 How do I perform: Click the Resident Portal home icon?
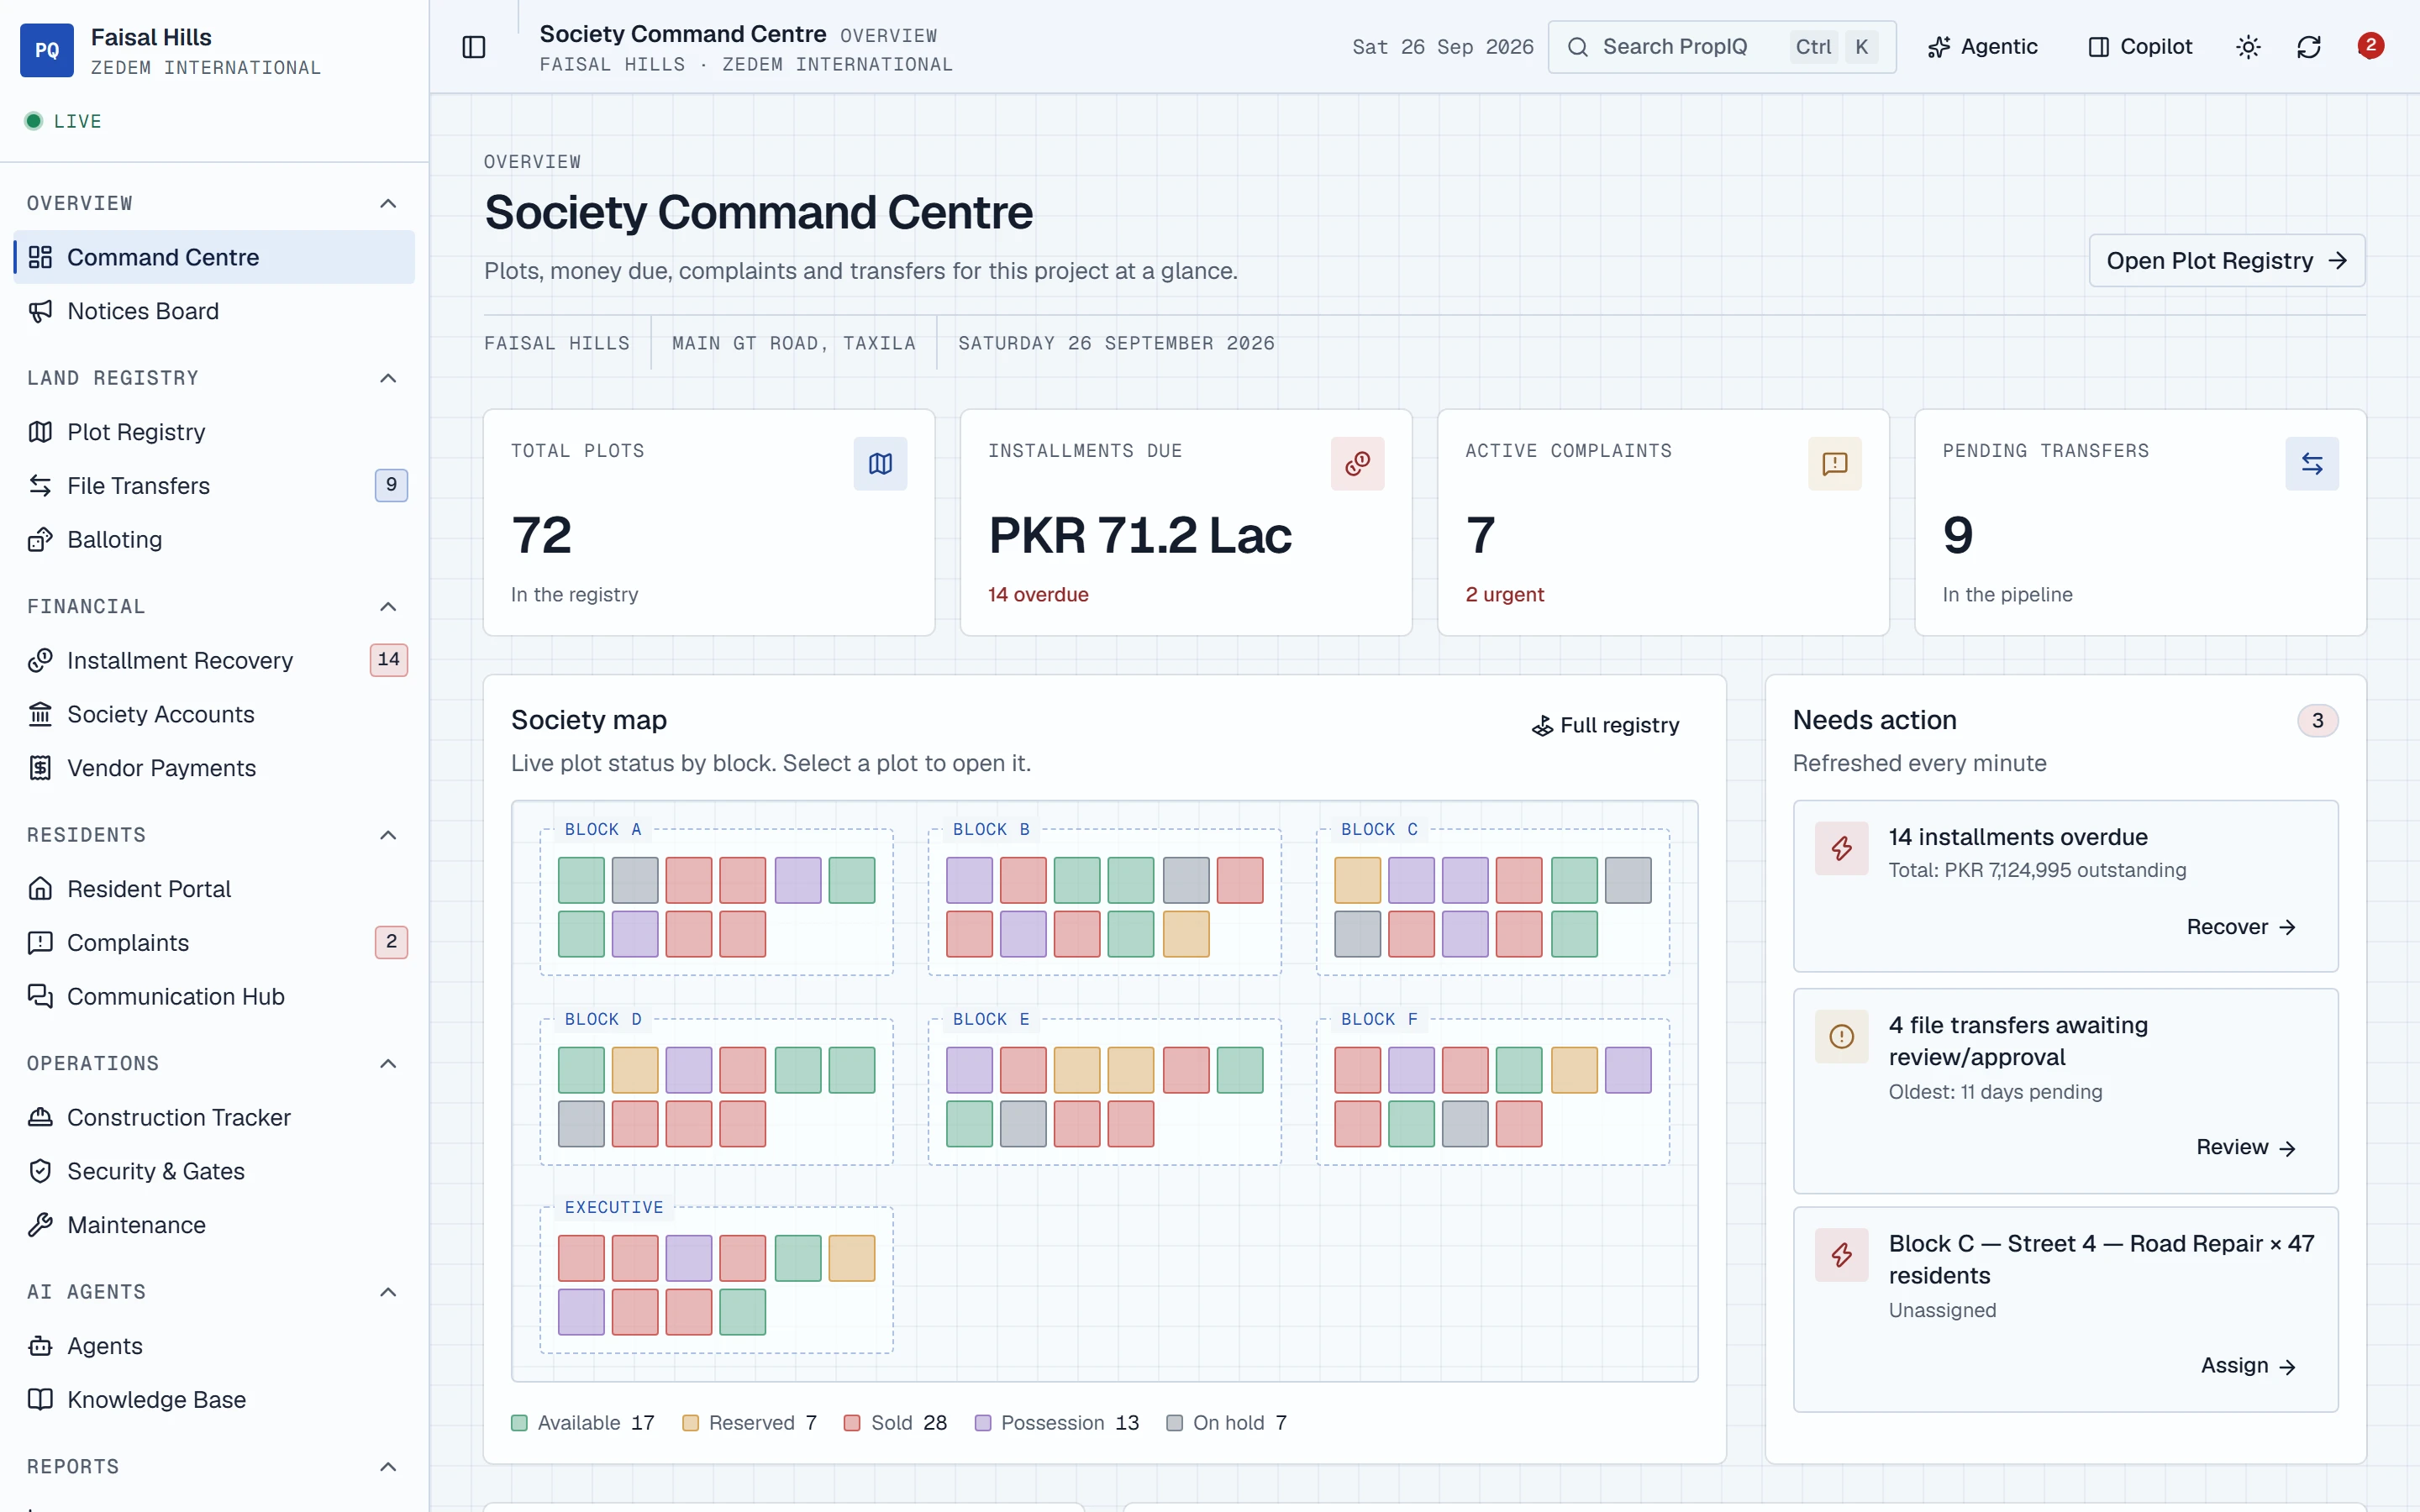(x=40, y=889)
